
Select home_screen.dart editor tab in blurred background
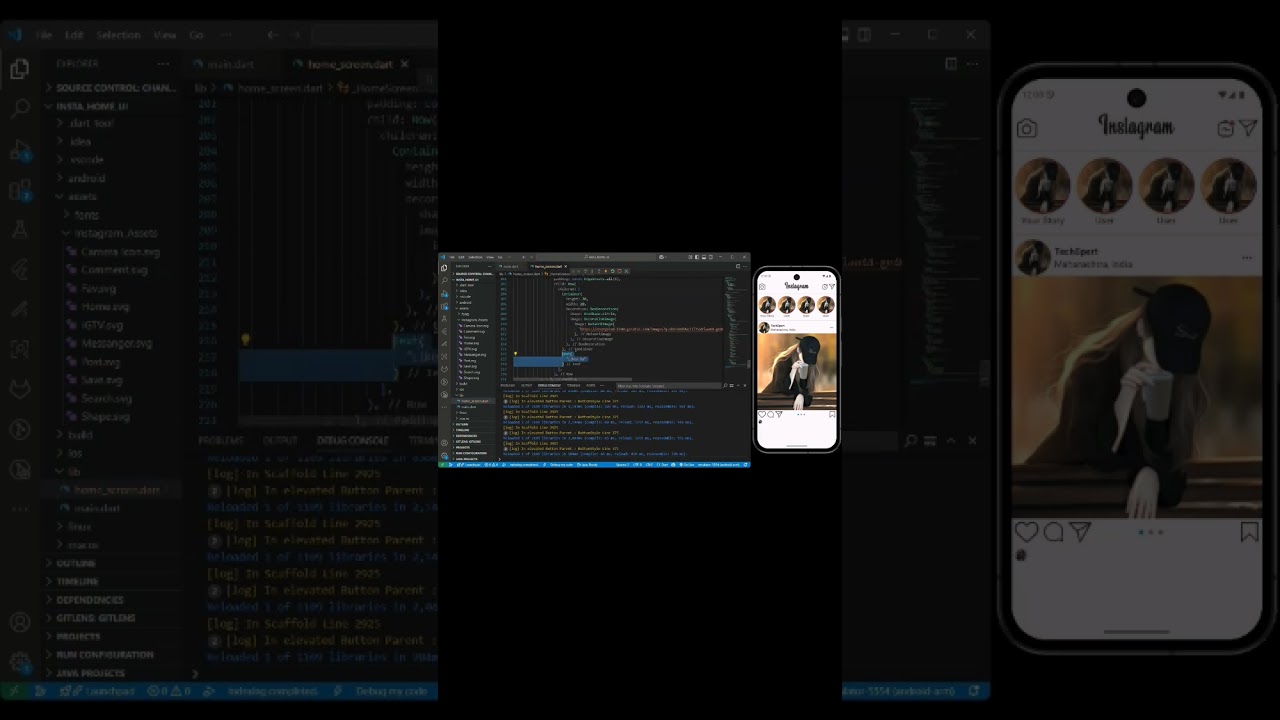pos(349,64)
